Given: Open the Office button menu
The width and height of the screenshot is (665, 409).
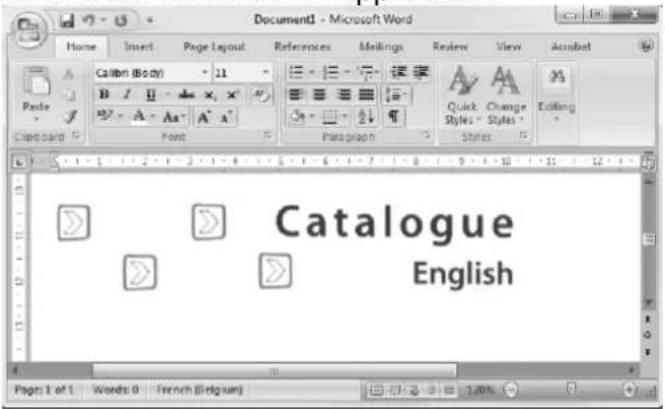Looking at the screenshot, I should (x=29, y=31).
